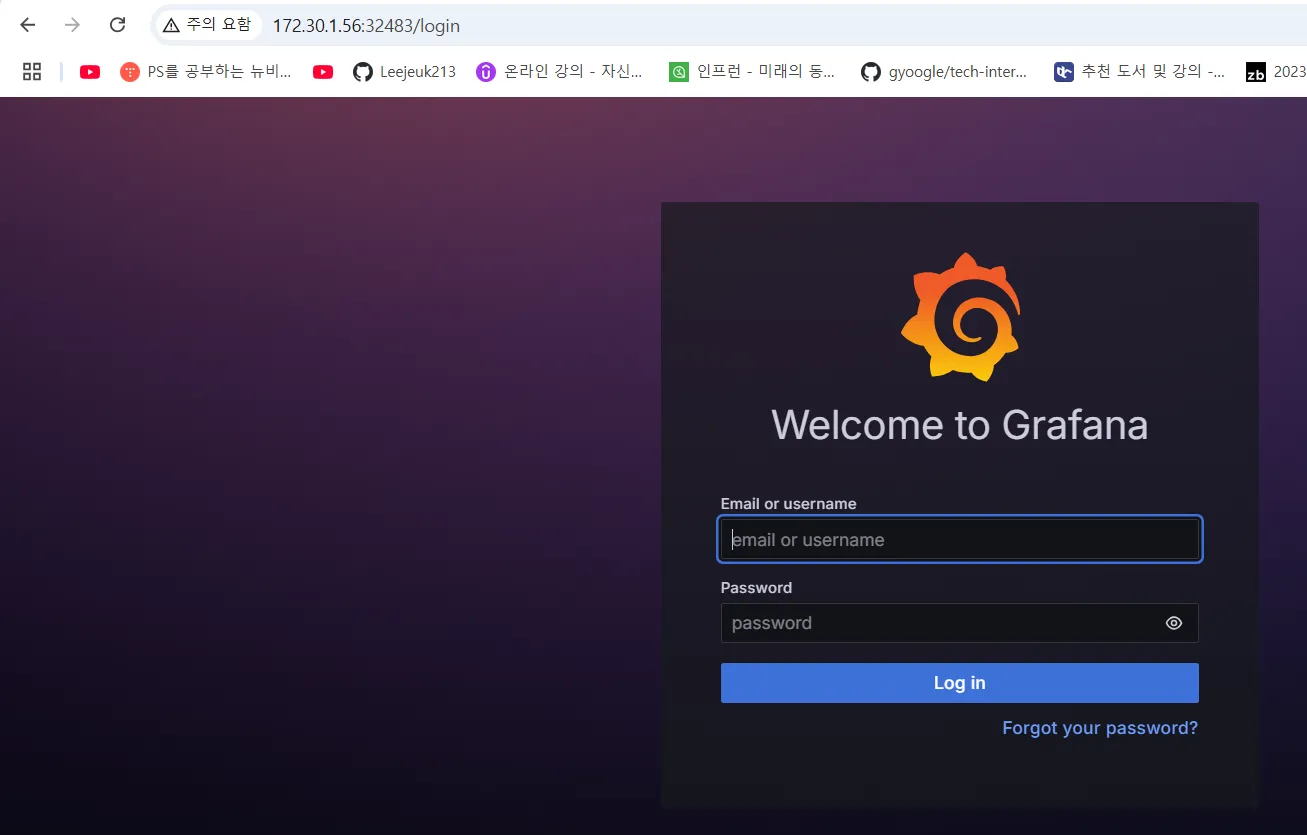Click the browser forward arrow

coord(72,25)
